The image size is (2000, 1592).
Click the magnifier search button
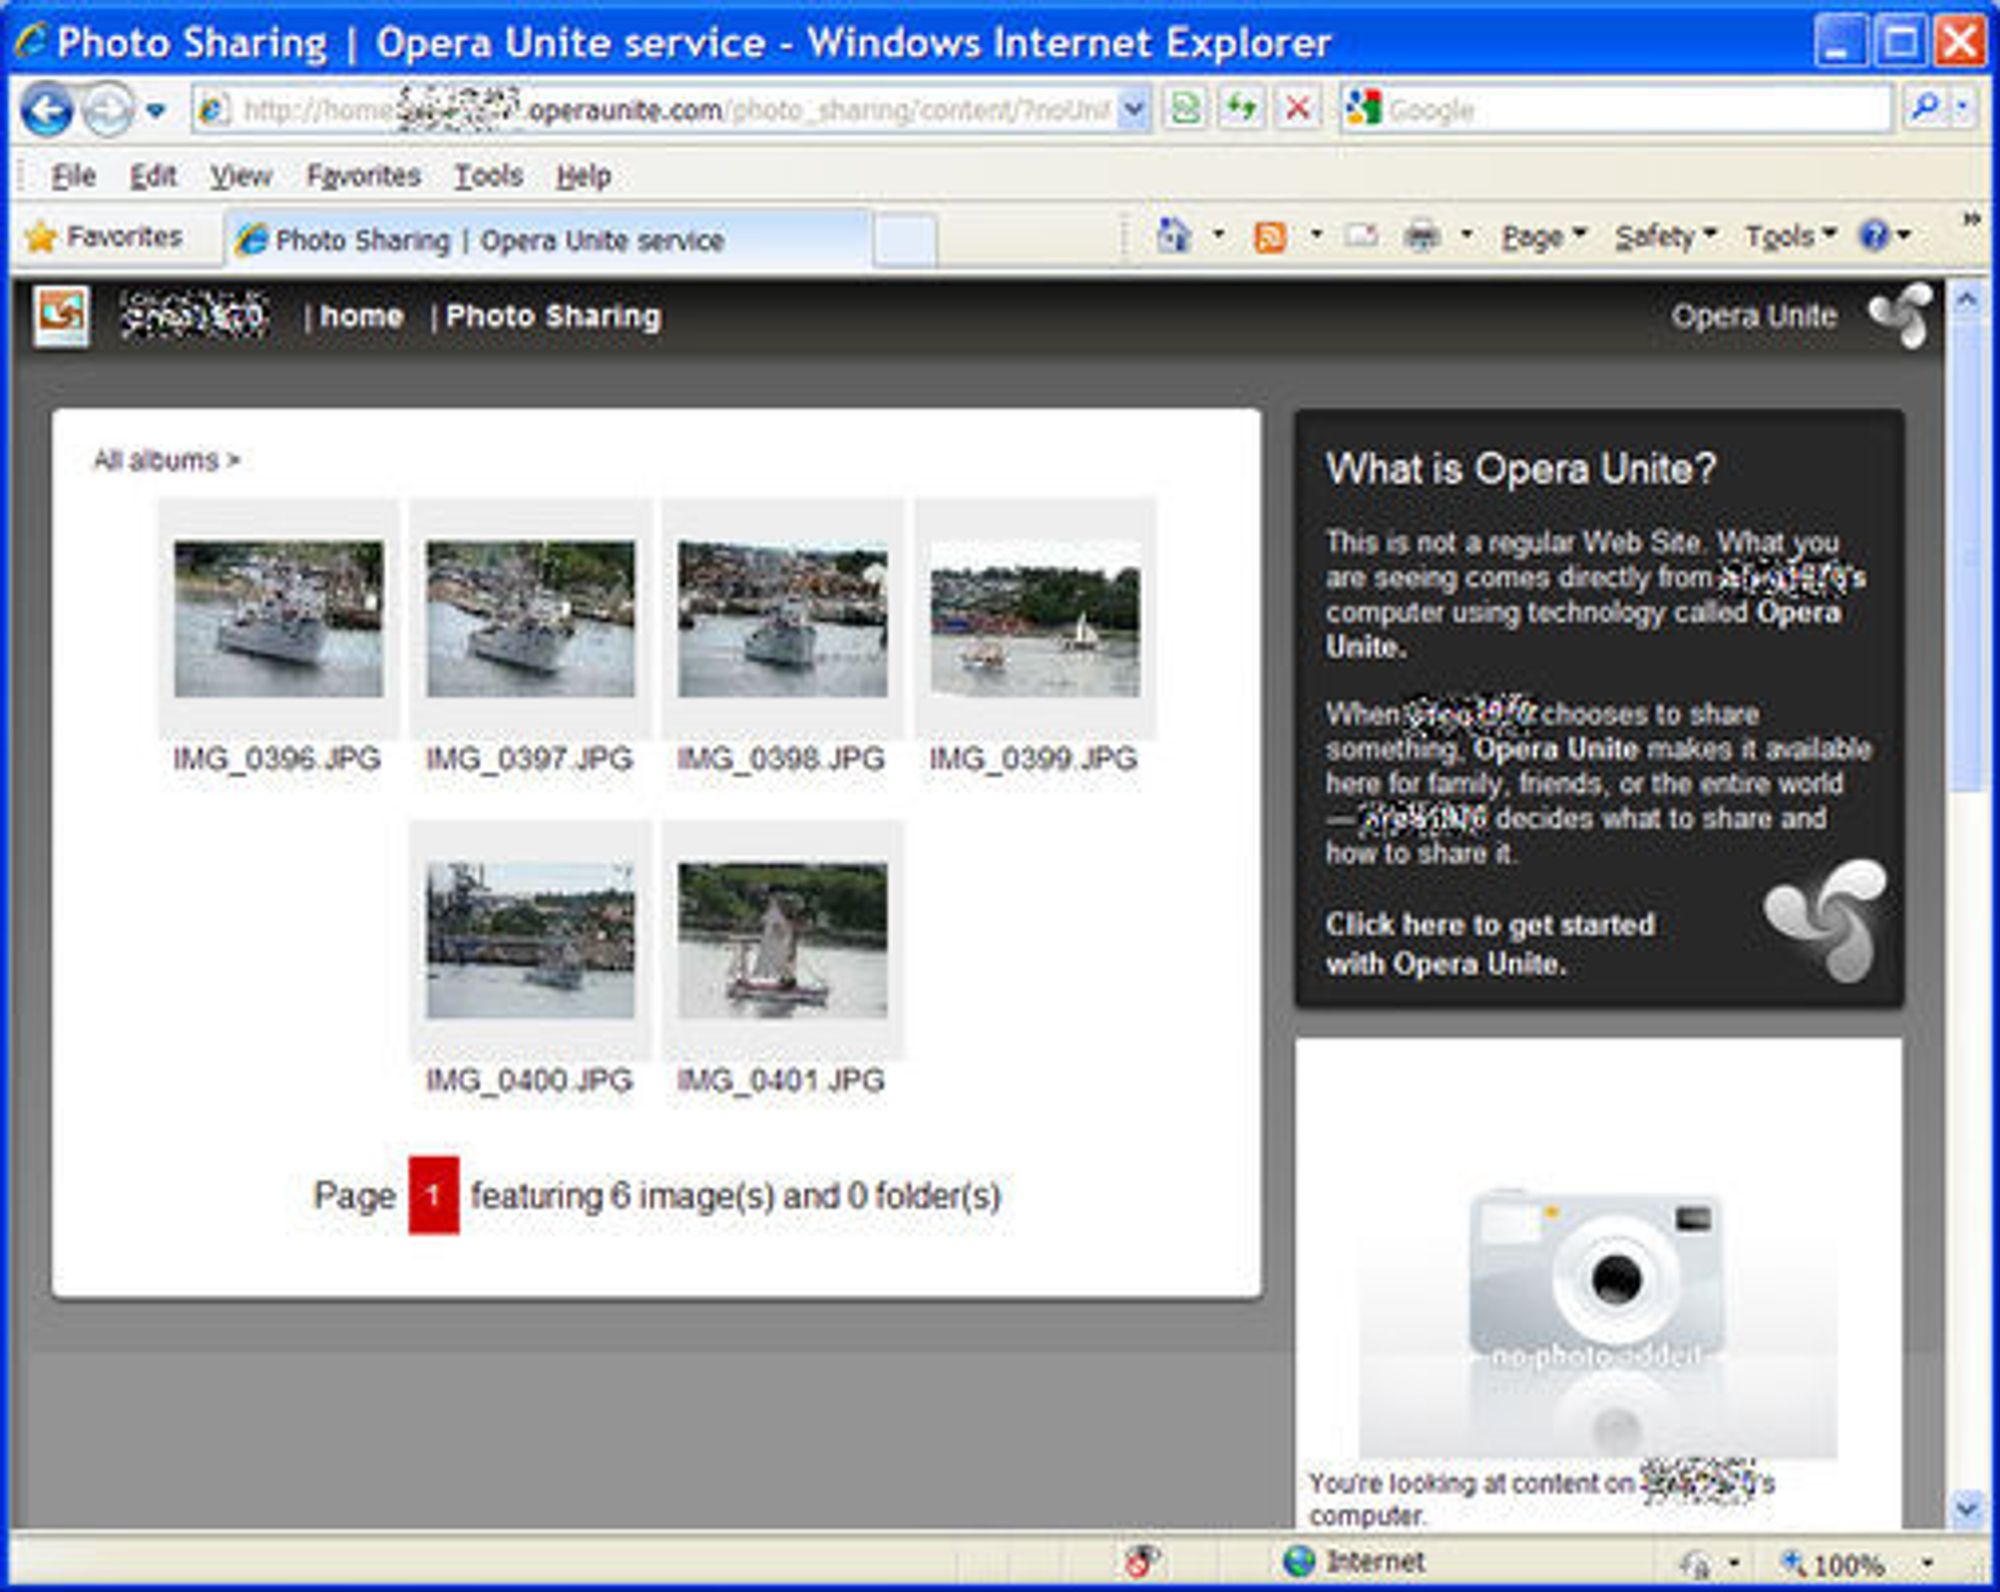pos(1924,108)
